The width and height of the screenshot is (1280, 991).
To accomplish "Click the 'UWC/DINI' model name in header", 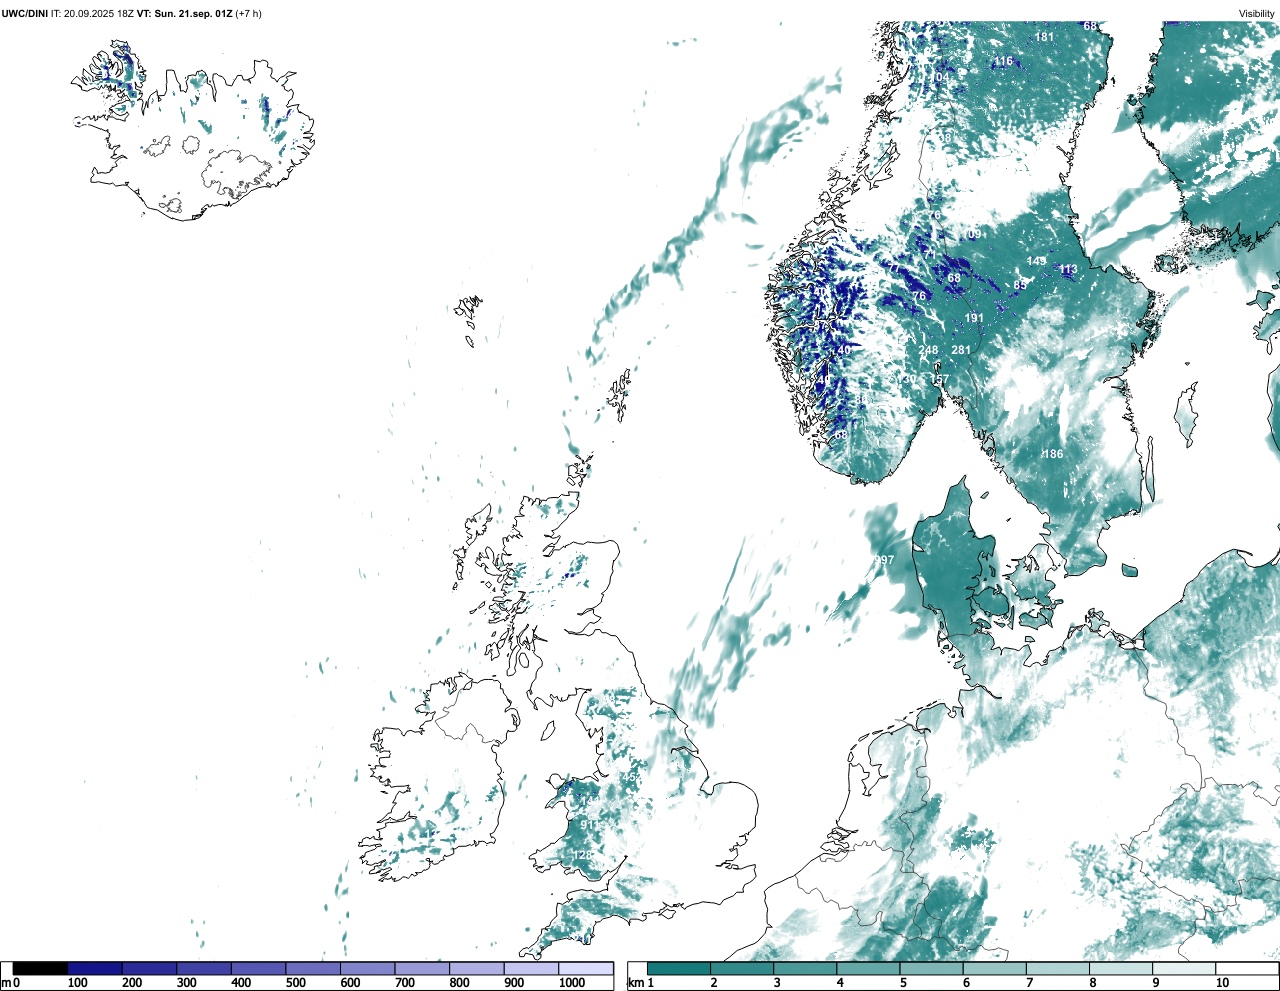I will [x=25, y=14].
